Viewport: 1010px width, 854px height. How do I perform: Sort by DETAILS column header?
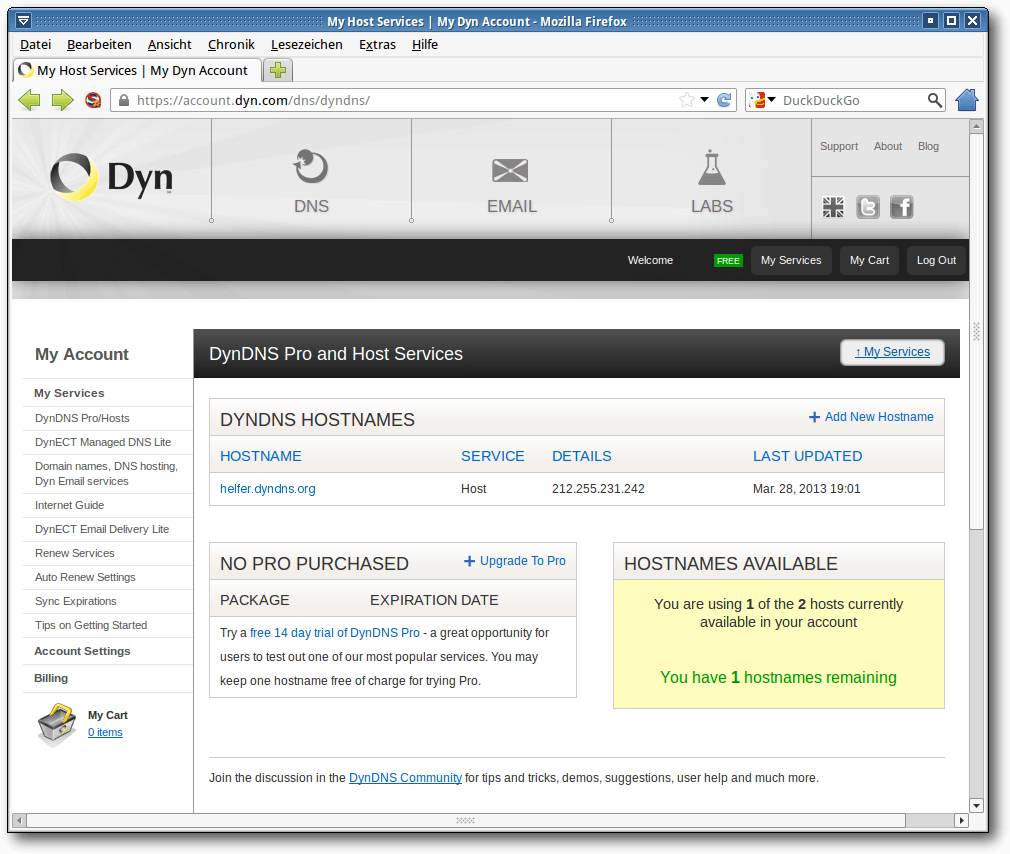[x=582, y=456]
